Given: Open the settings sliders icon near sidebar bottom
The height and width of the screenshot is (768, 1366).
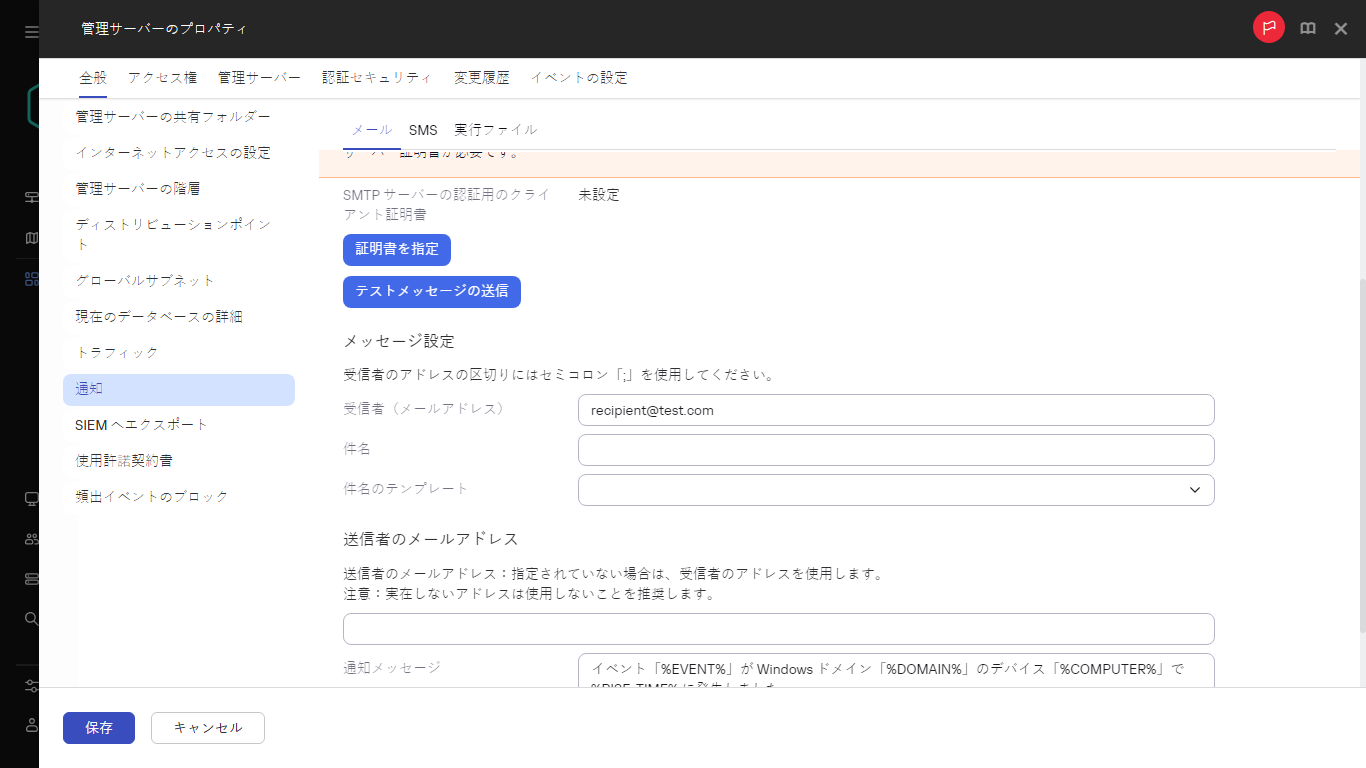Looking at the screenshot, I should 30,685.
